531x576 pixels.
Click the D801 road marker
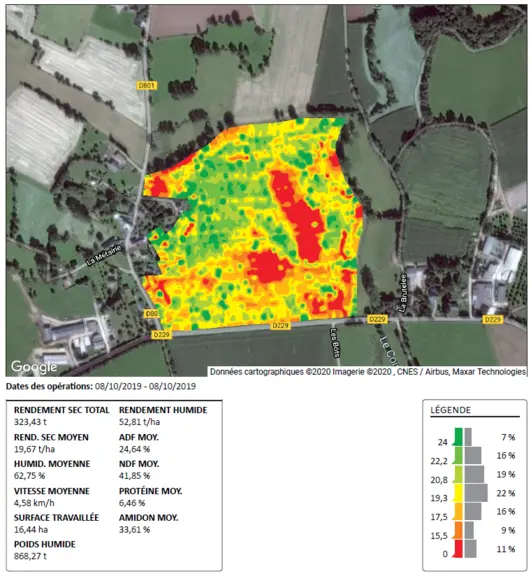tap(147, 86)
